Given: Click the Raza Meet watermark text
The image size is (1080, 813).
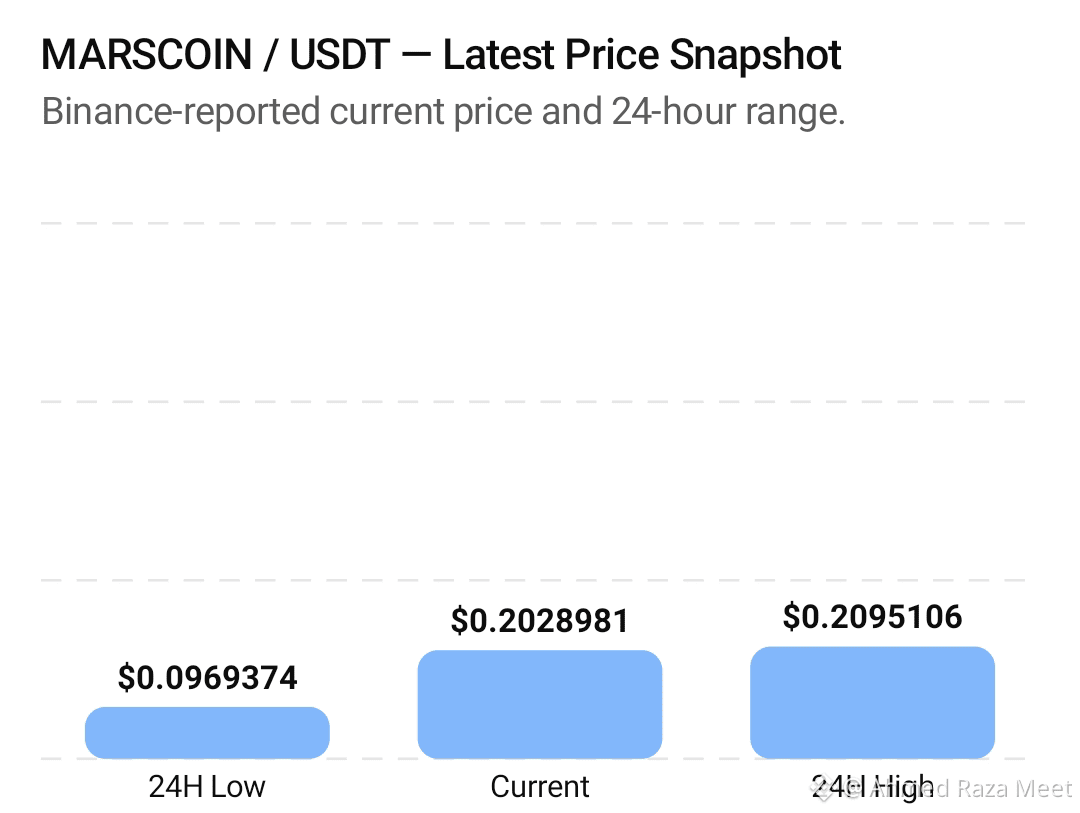Looking at the screenshot, I should click(x=1015, y=788).
